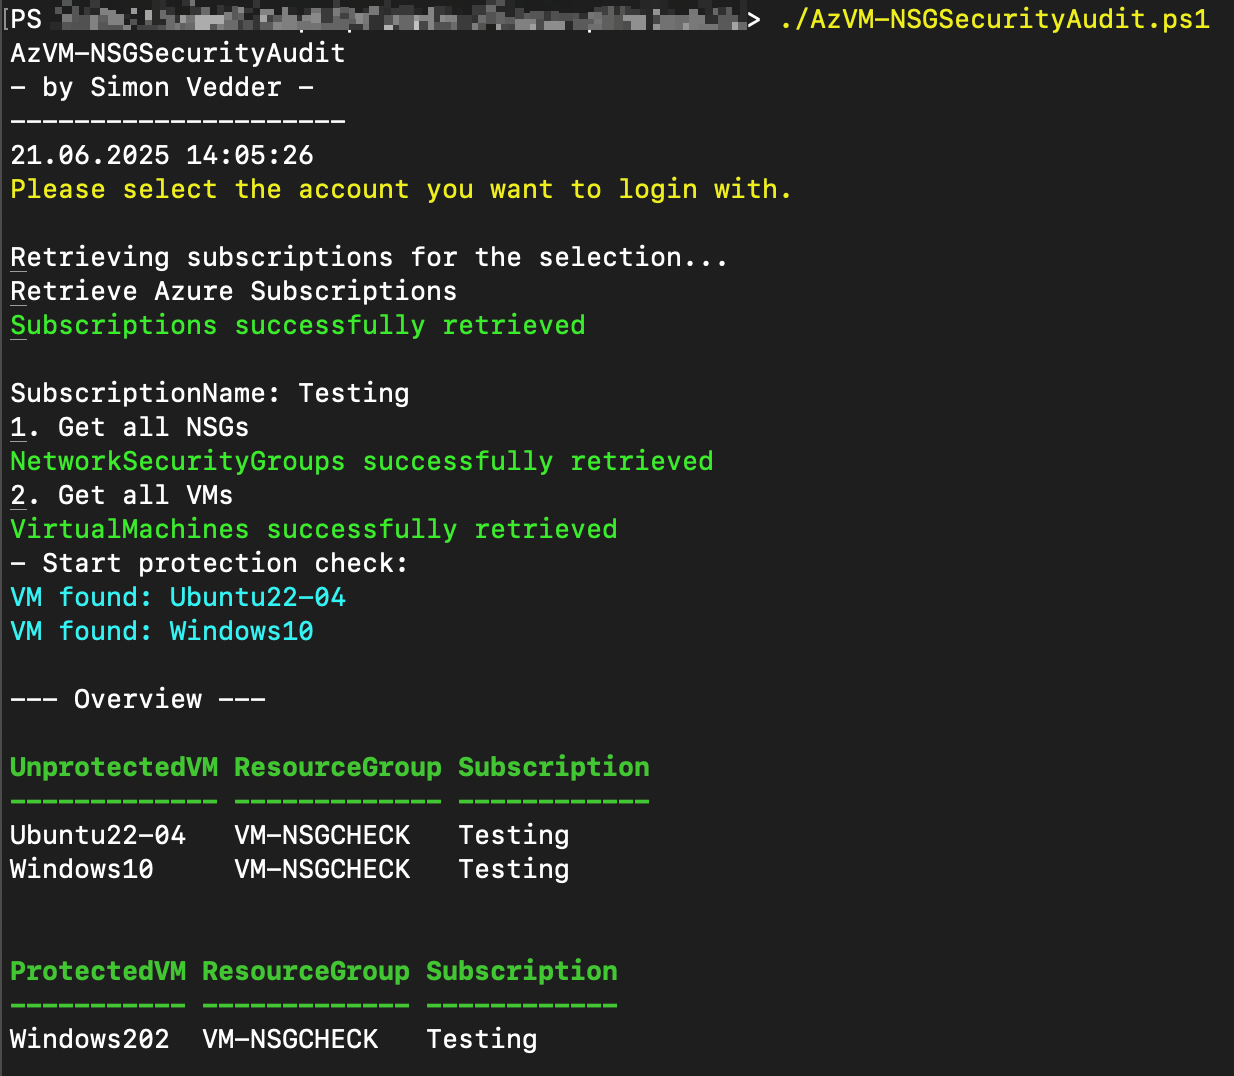
Task: Click the Windows202 cell in ProtectedVM table
Action: pos(90,1039)
